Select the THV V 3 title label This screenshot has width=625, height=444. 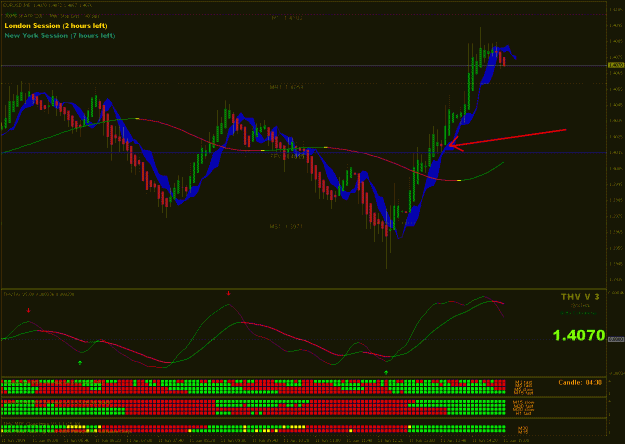580,297
